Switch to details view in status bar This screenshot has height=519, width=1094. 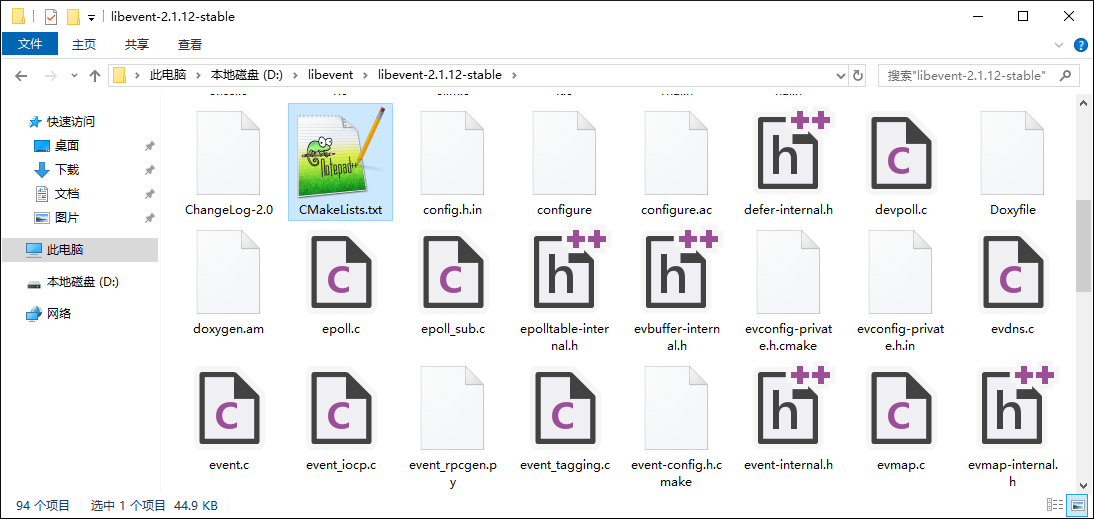[1055, 506]
